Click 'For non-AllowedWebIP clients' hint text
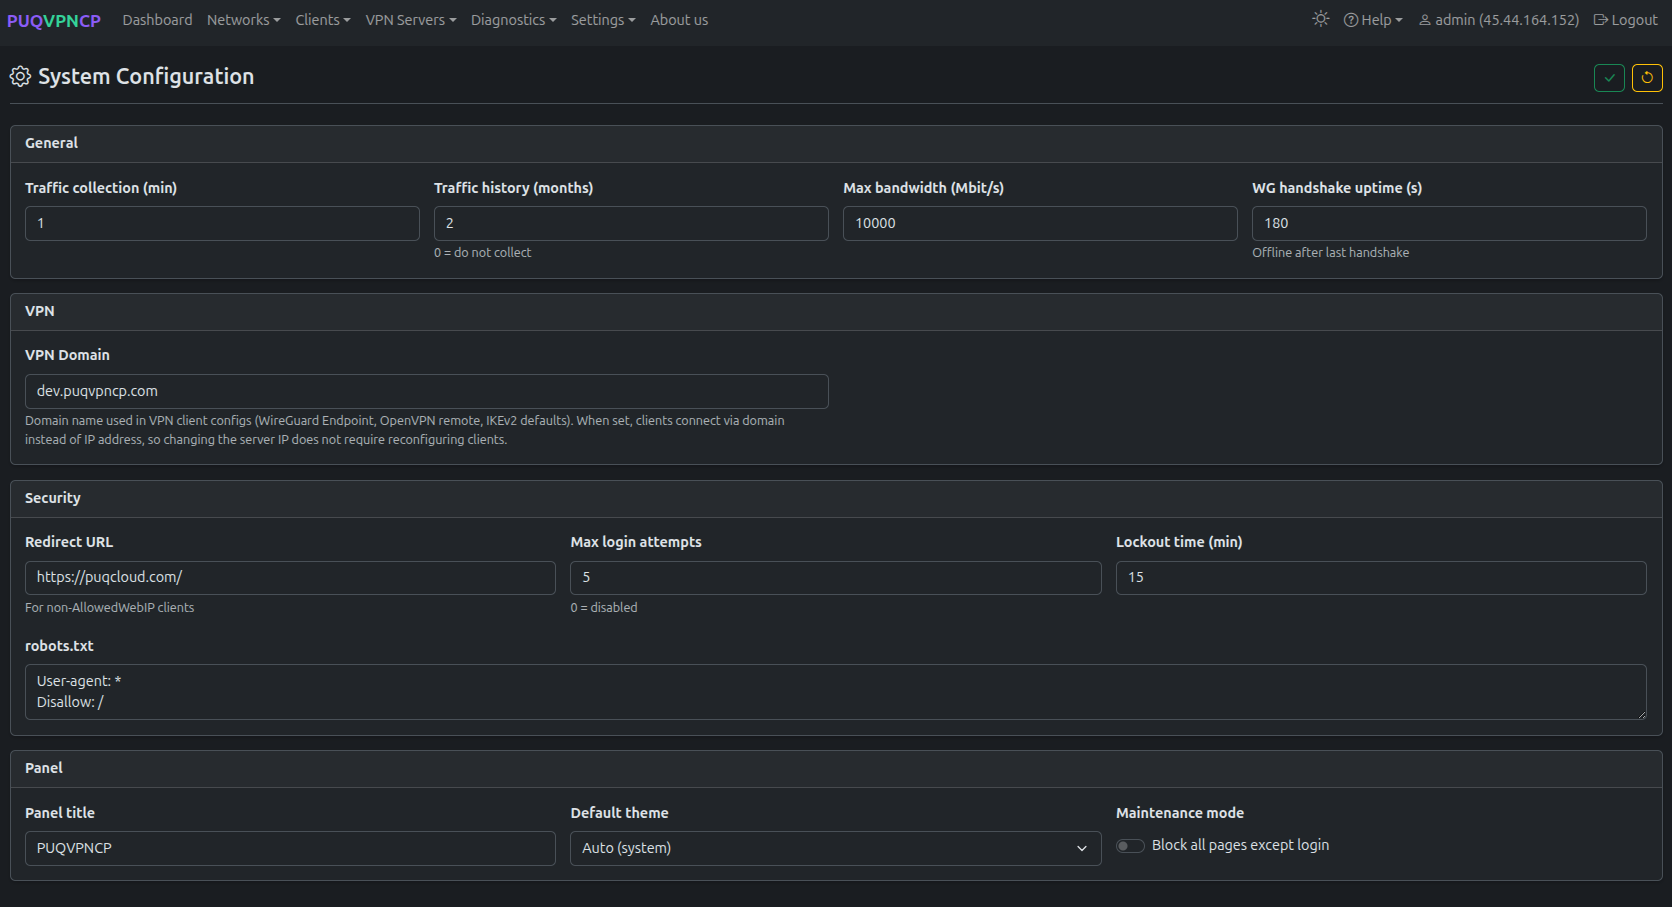The height and width of the screenshot is (907, 1672). (x=110, y=608)
